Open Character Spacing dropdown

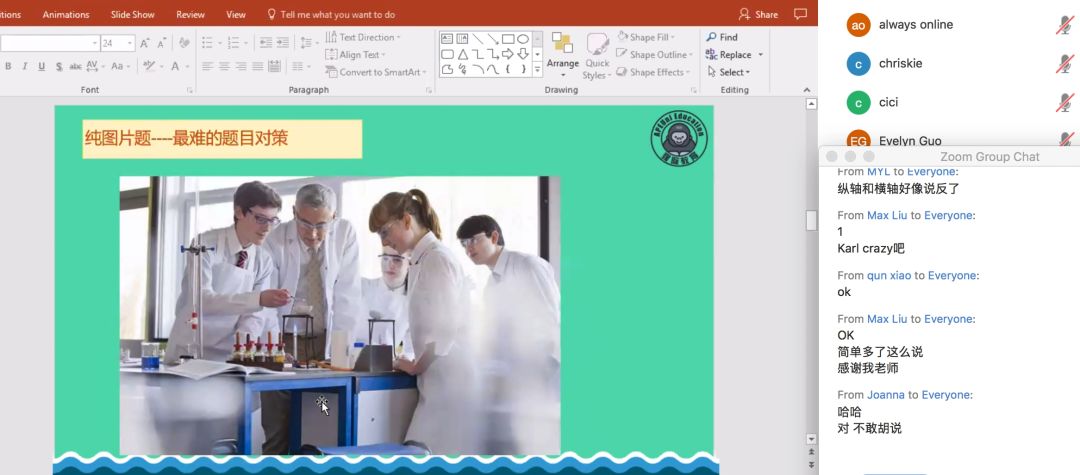pyautogui.click(x=95, y=66)
